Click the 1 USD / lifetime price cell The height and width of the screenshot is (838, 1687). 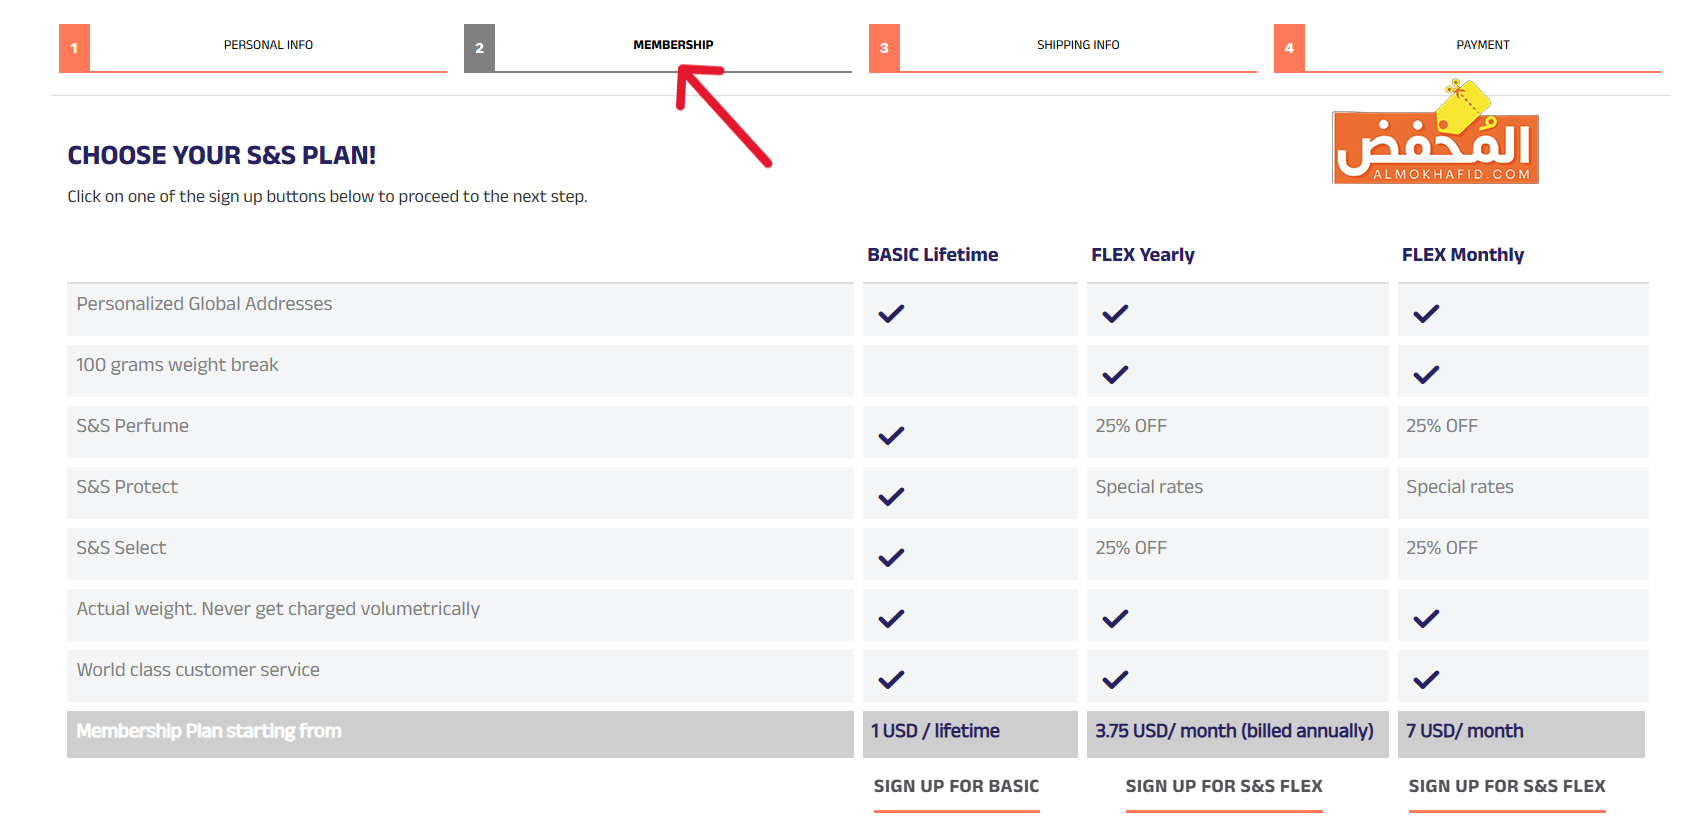point(935,731)
